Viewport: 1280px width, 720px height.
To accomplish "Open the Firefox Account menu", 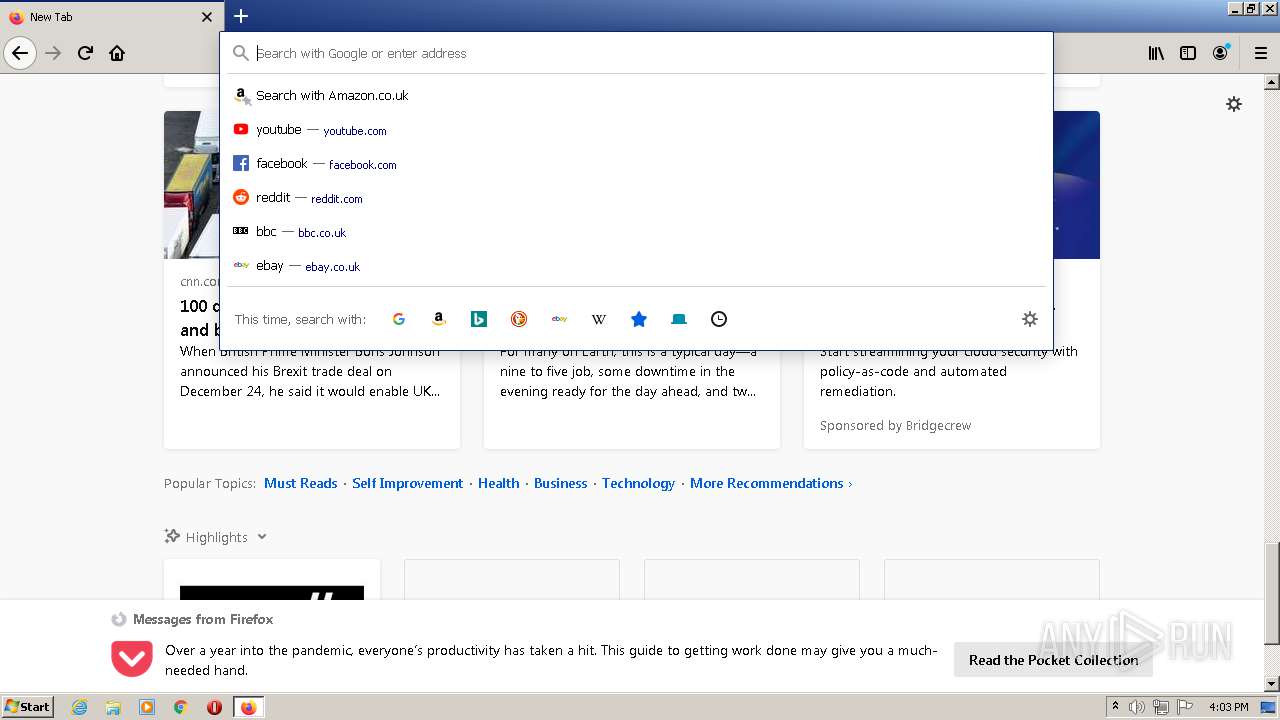I will point(1220,53).
